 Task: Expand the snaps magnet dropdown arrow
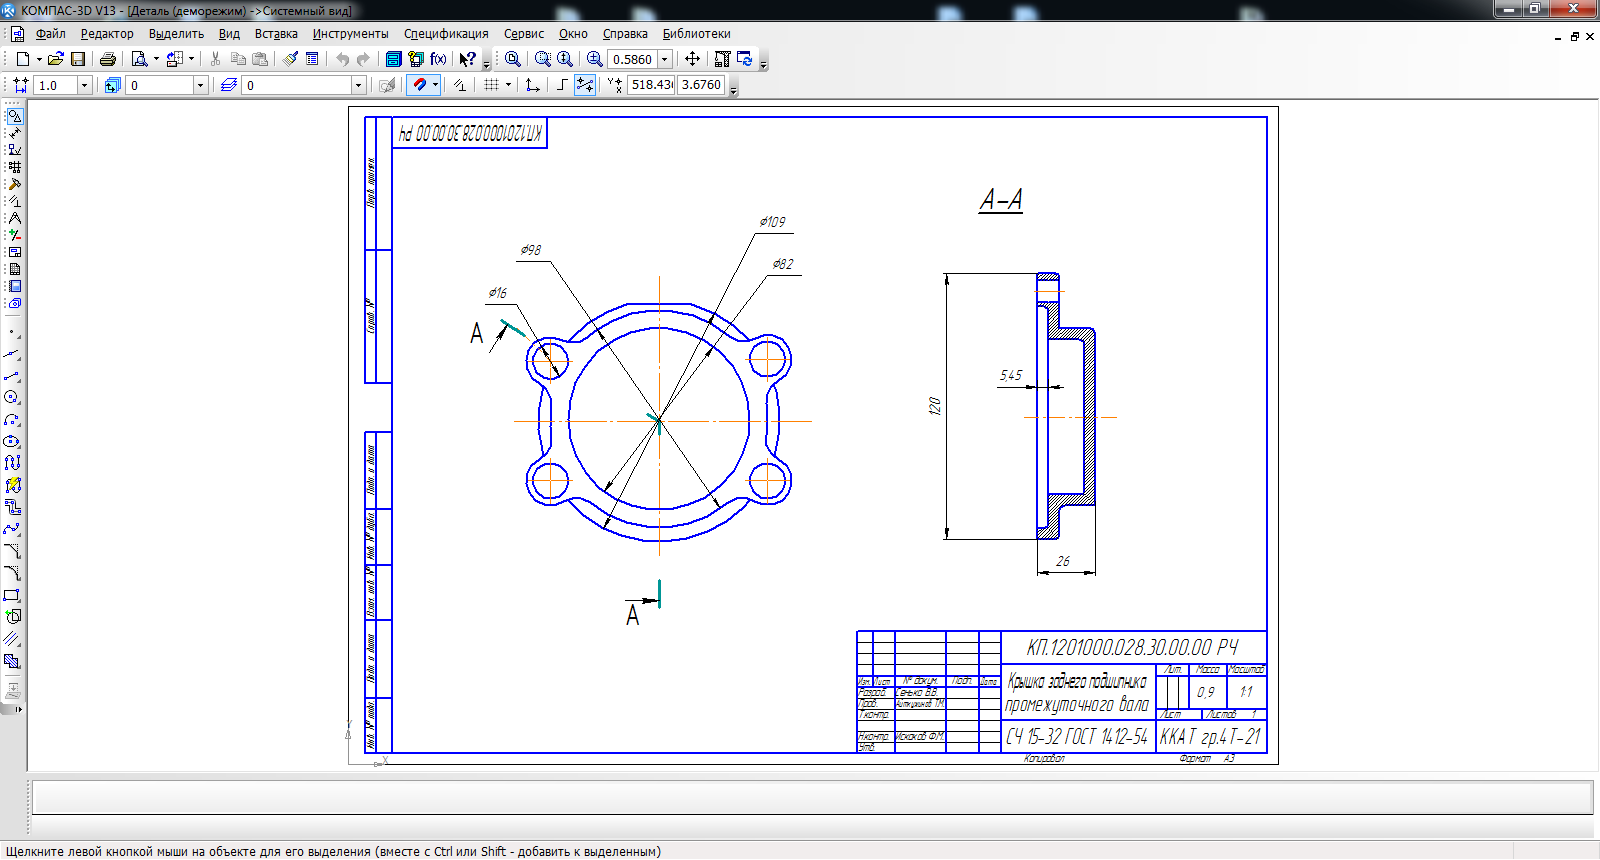click(x=435, y=85)
